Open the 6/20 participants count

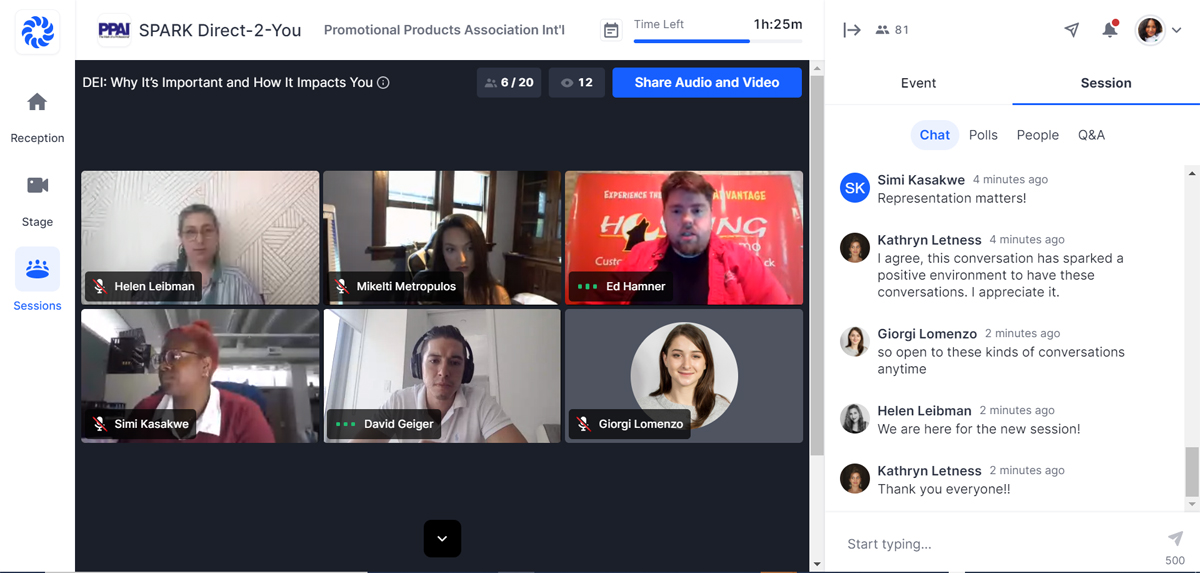pos(509,83)
